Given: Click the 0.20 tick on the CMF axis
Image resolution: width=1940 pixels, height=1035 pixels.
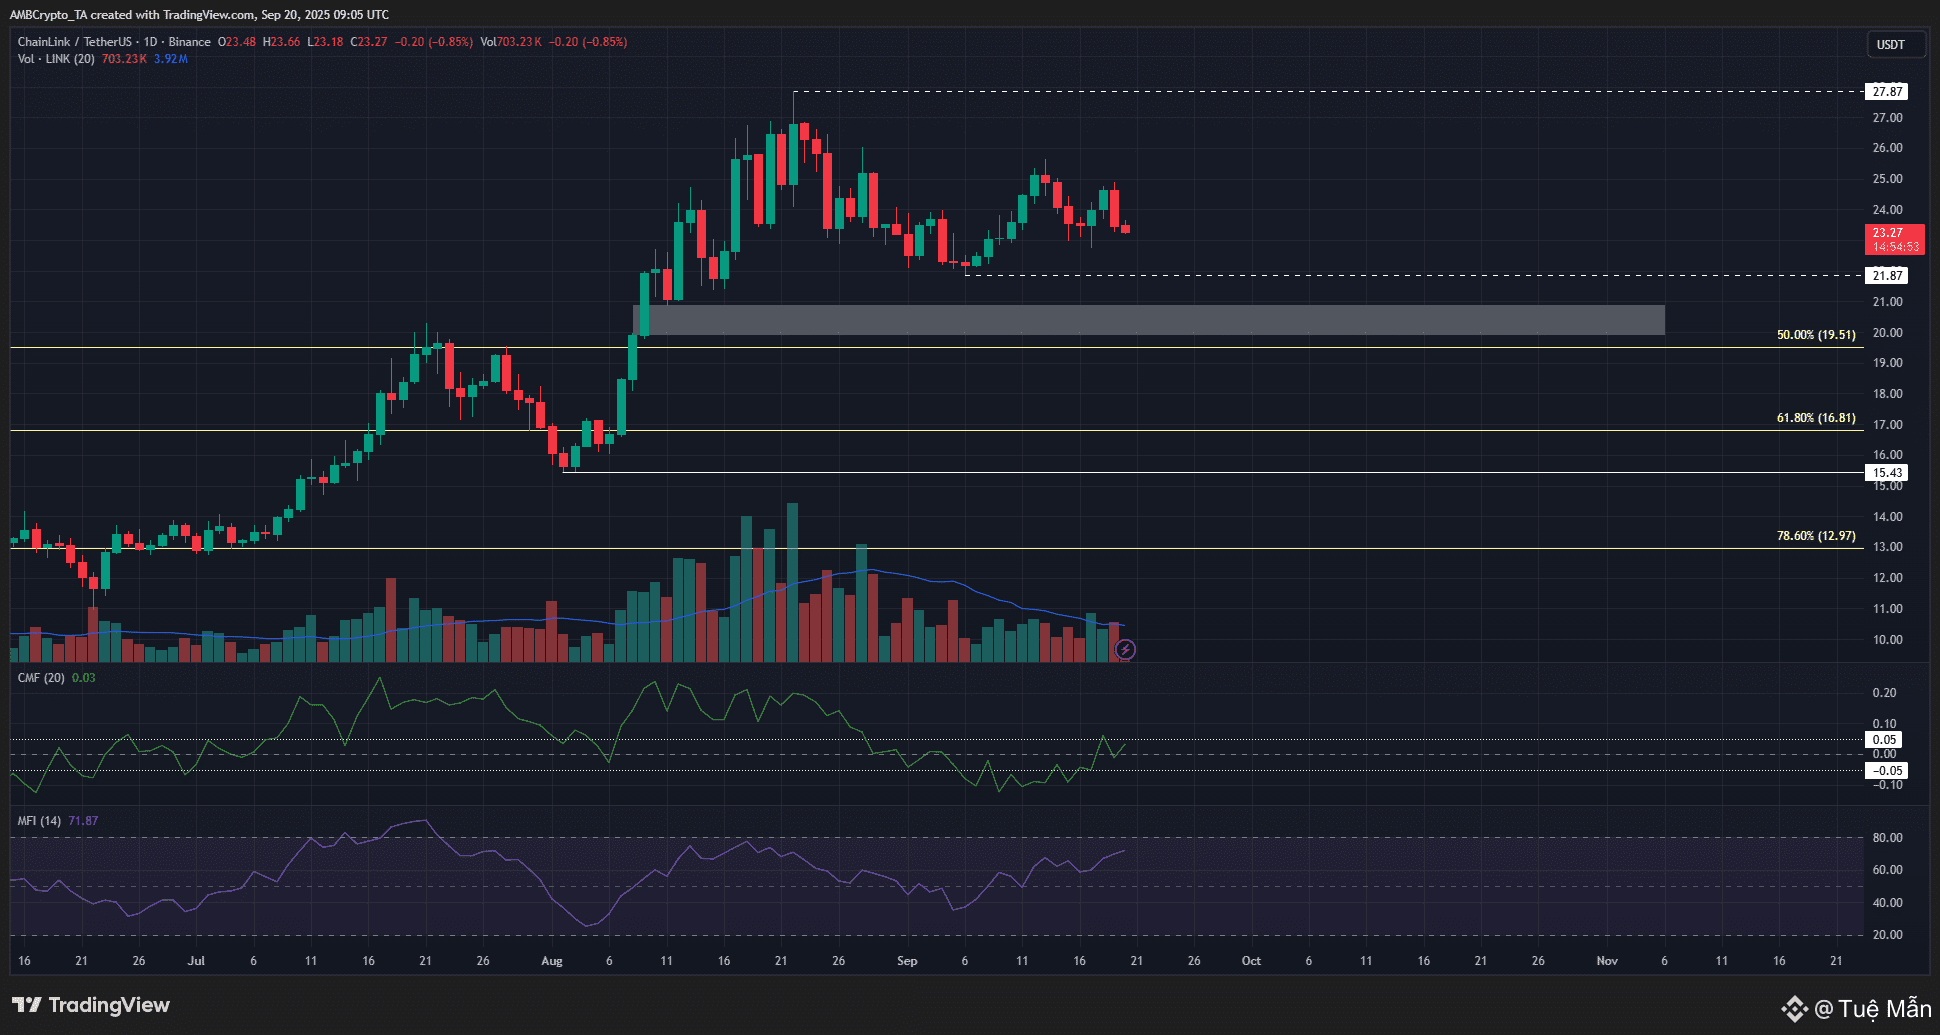Looking at the screenshot, I should 1885,693.
